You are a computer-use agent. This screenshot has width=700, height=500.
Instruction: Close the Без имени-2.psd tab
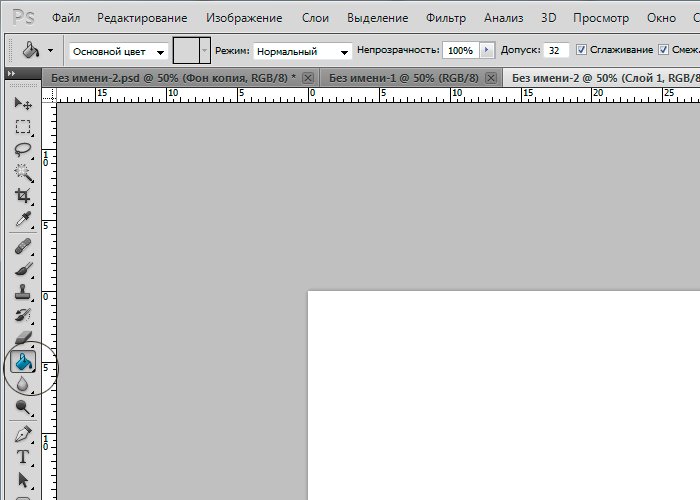(307, 78)
